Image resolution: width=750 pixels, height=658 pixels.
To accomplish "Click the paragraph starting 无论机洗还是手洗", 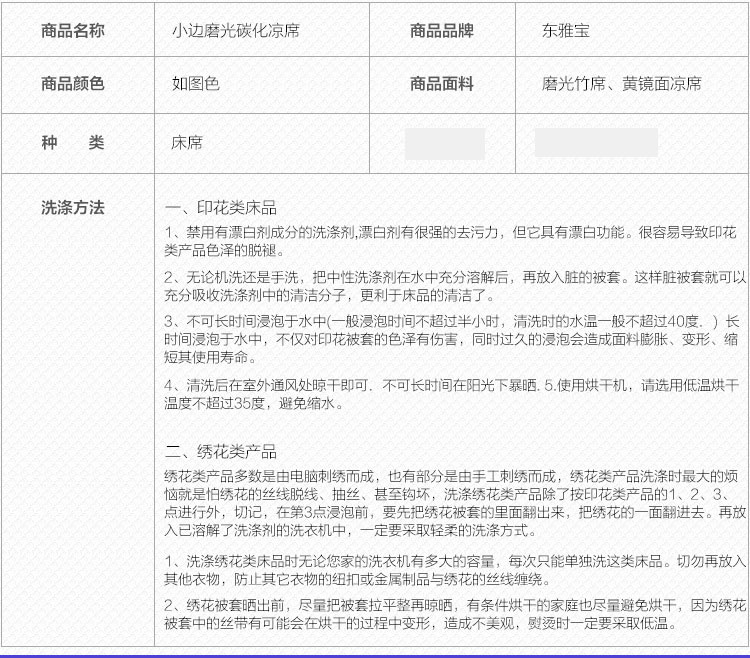I will click(x=450, y=285).
